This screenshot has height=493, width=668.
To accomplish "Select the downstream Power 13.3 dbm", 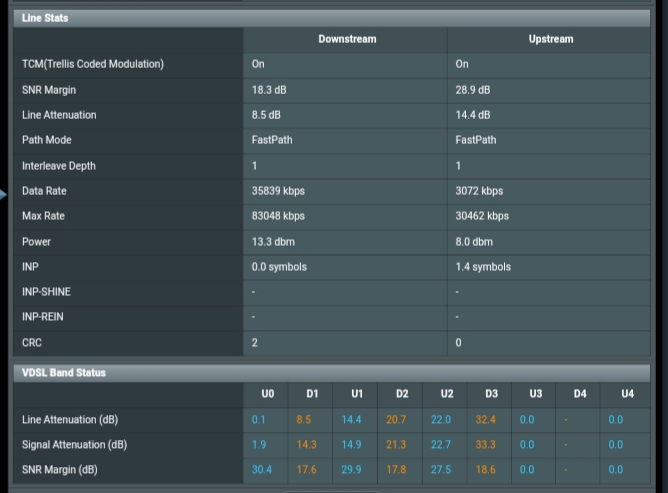I will [x=273, y=242].
